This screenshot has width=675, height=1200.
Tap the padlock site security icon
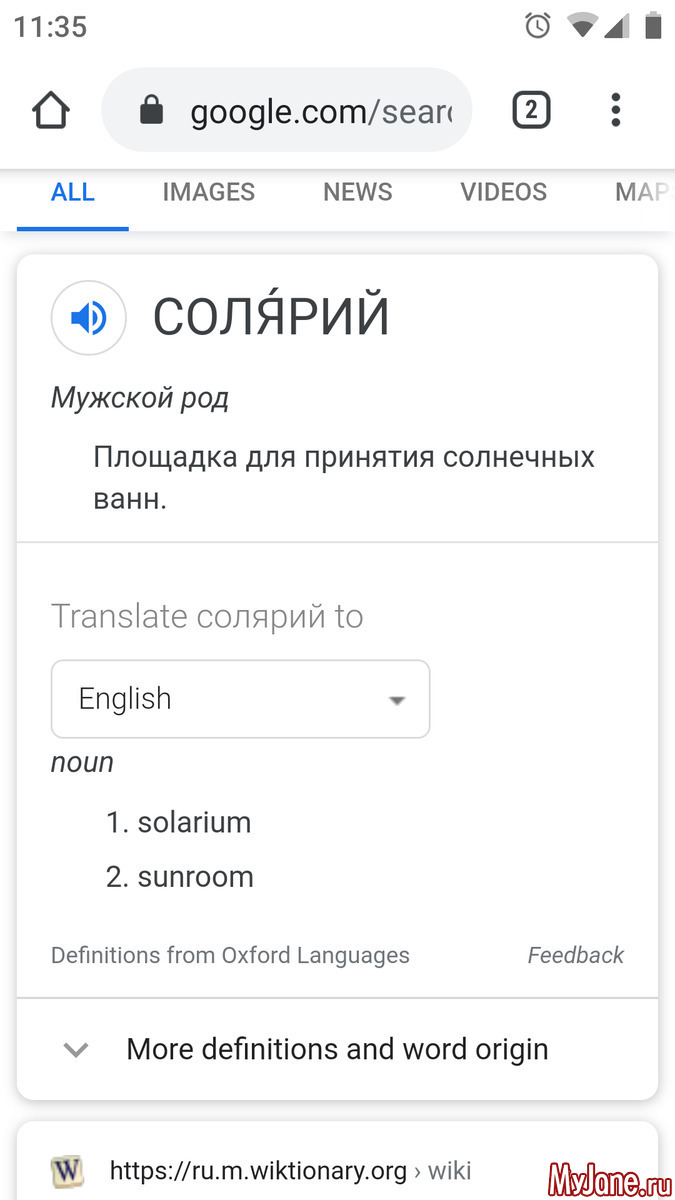tap(151, 110)
